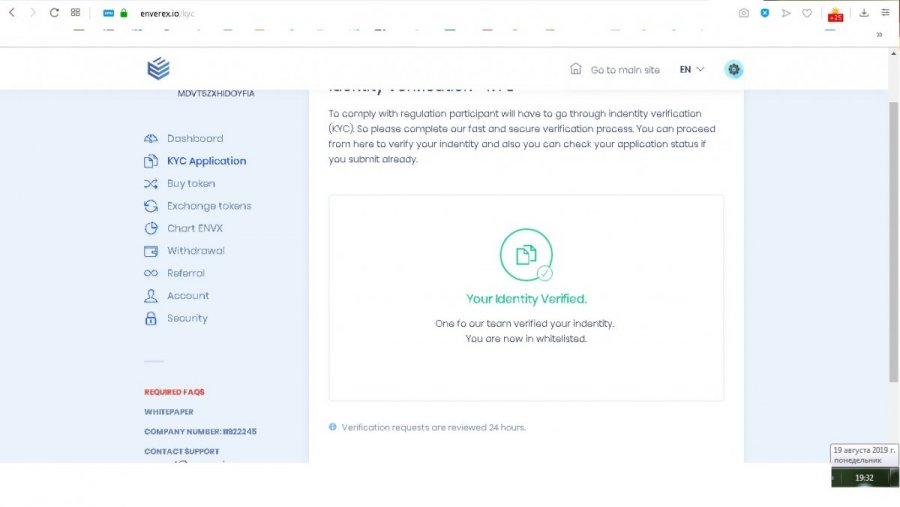
Task: Click the REQUIRED FAQS link
Action: coord(174,392)
